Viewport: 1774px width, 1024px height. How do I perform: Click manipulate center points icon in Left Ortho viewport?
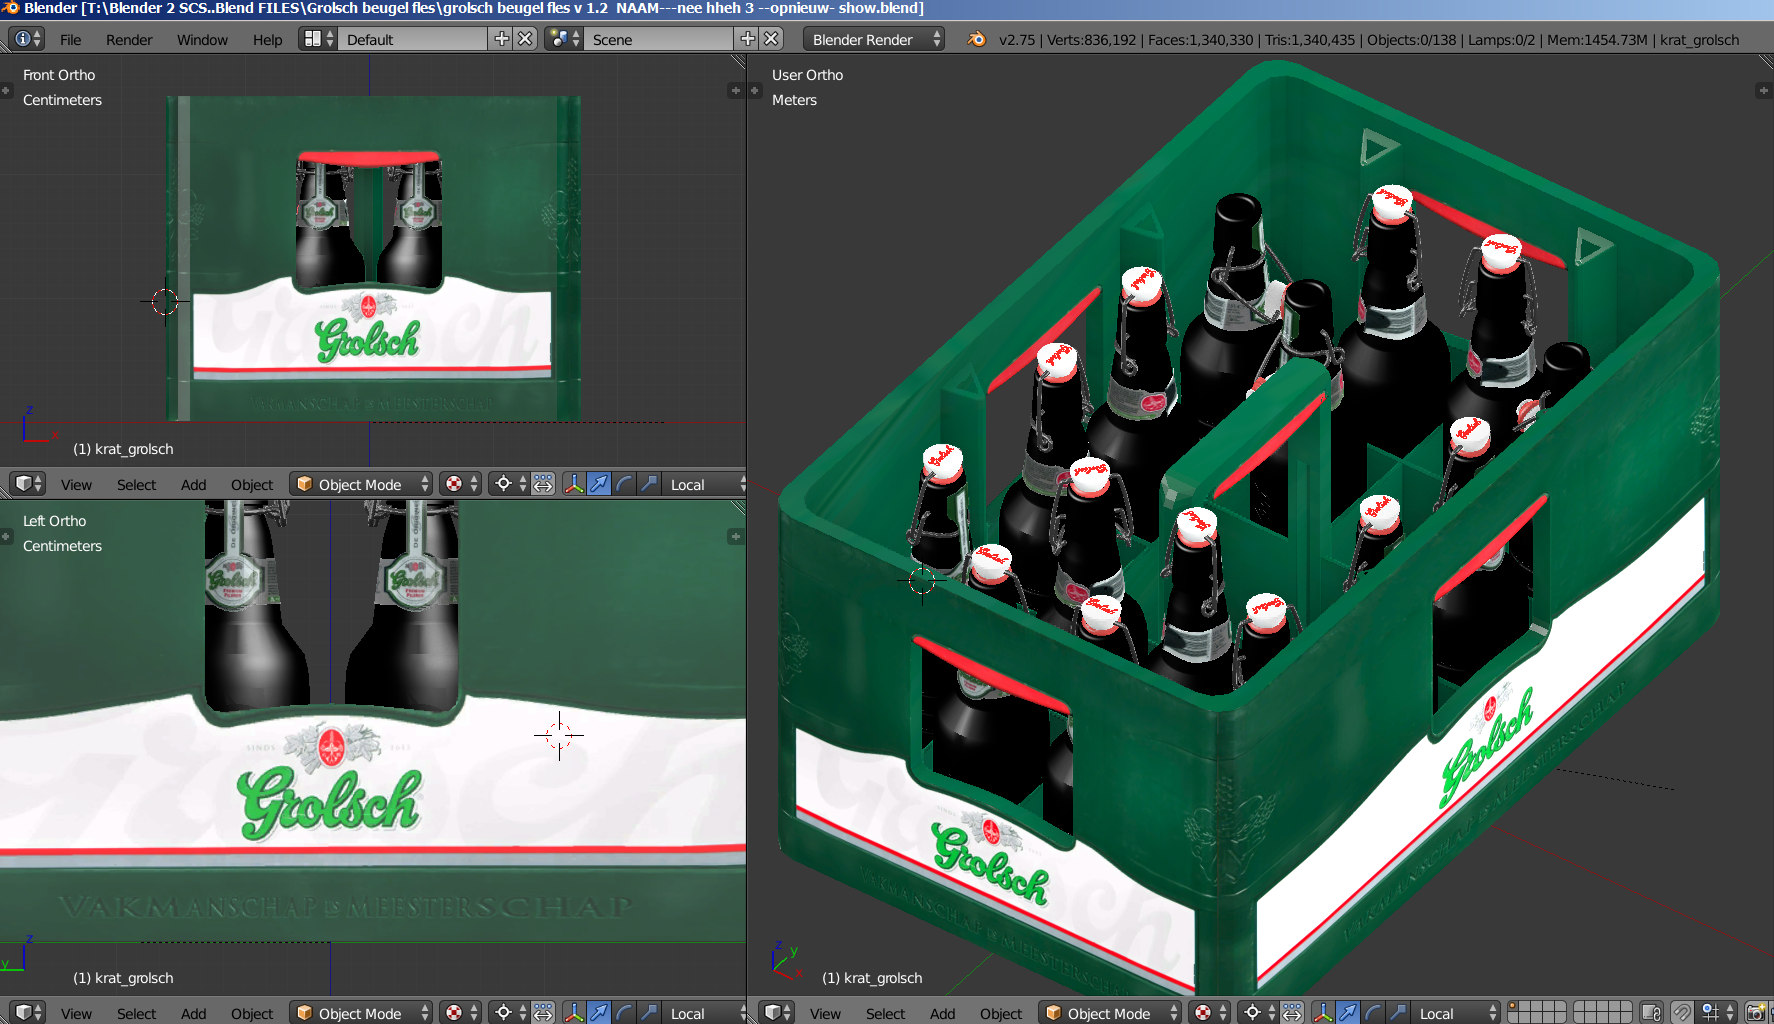(x=543, y=1013)
